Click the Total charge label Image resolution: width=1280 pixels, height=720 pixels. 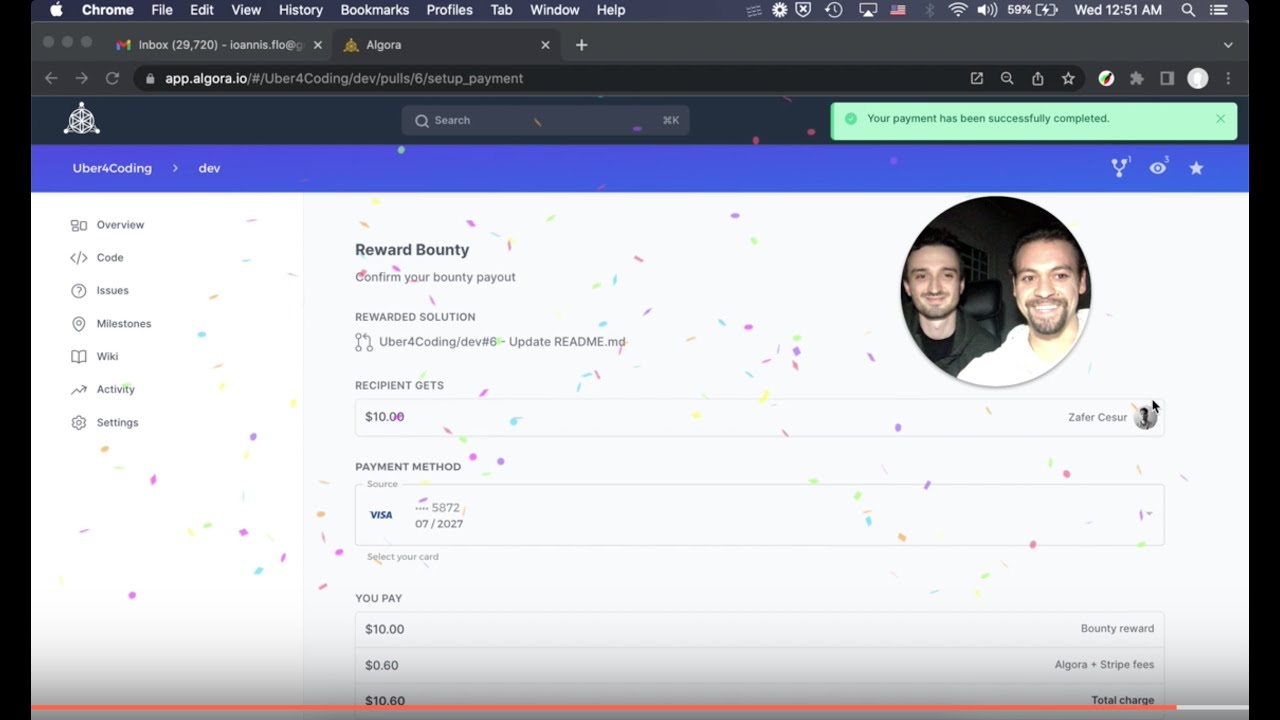1122,700
